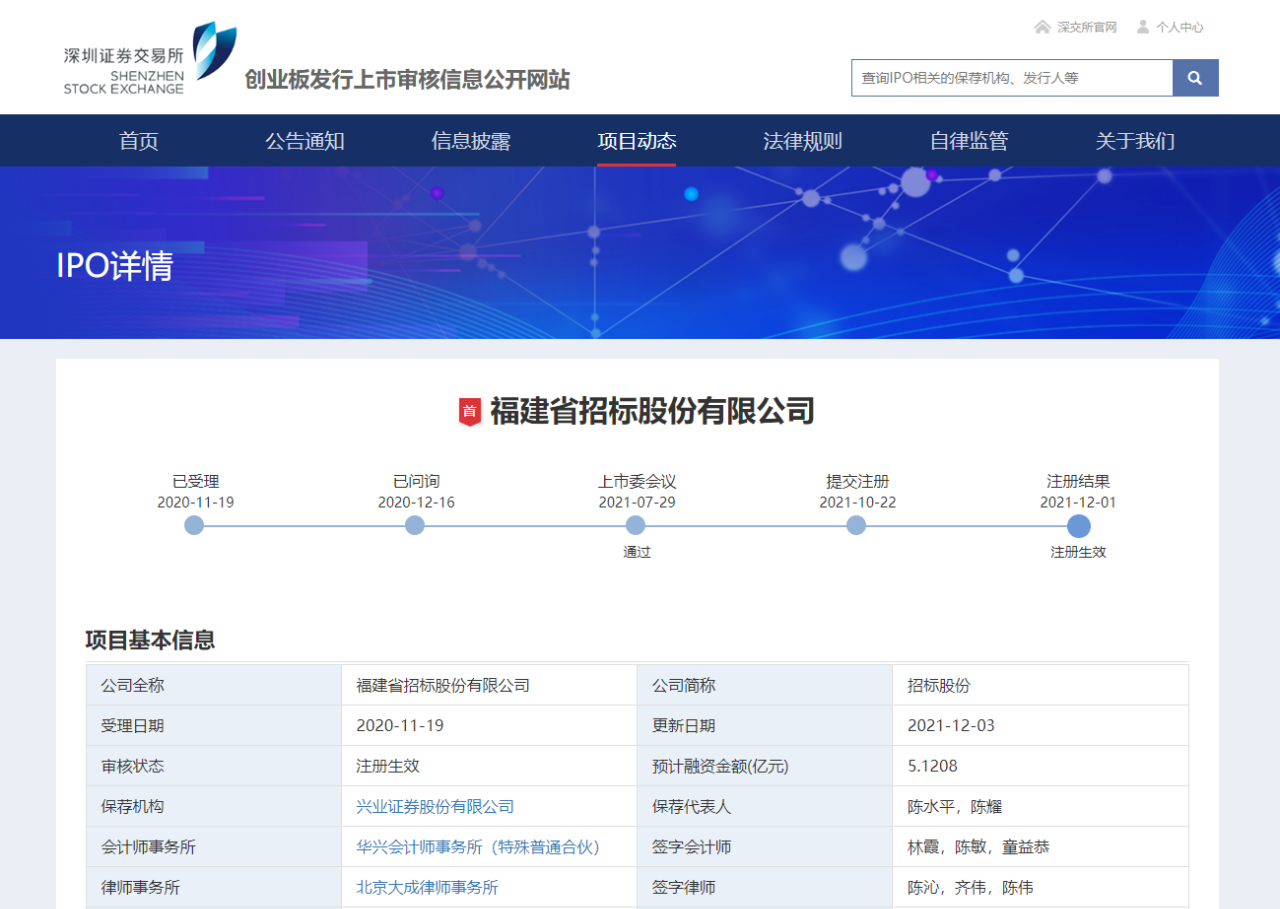Click the IPO详情 banner title
1280x909 pixels.
coord(115,266)
